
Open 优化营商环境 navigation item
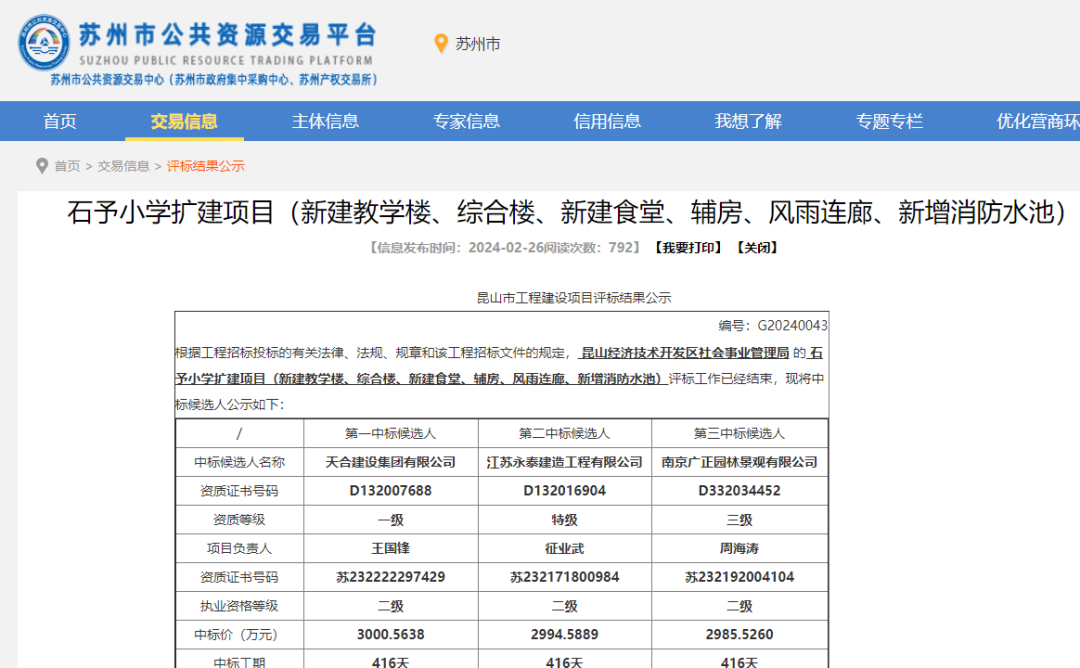tap(1036, 122)
